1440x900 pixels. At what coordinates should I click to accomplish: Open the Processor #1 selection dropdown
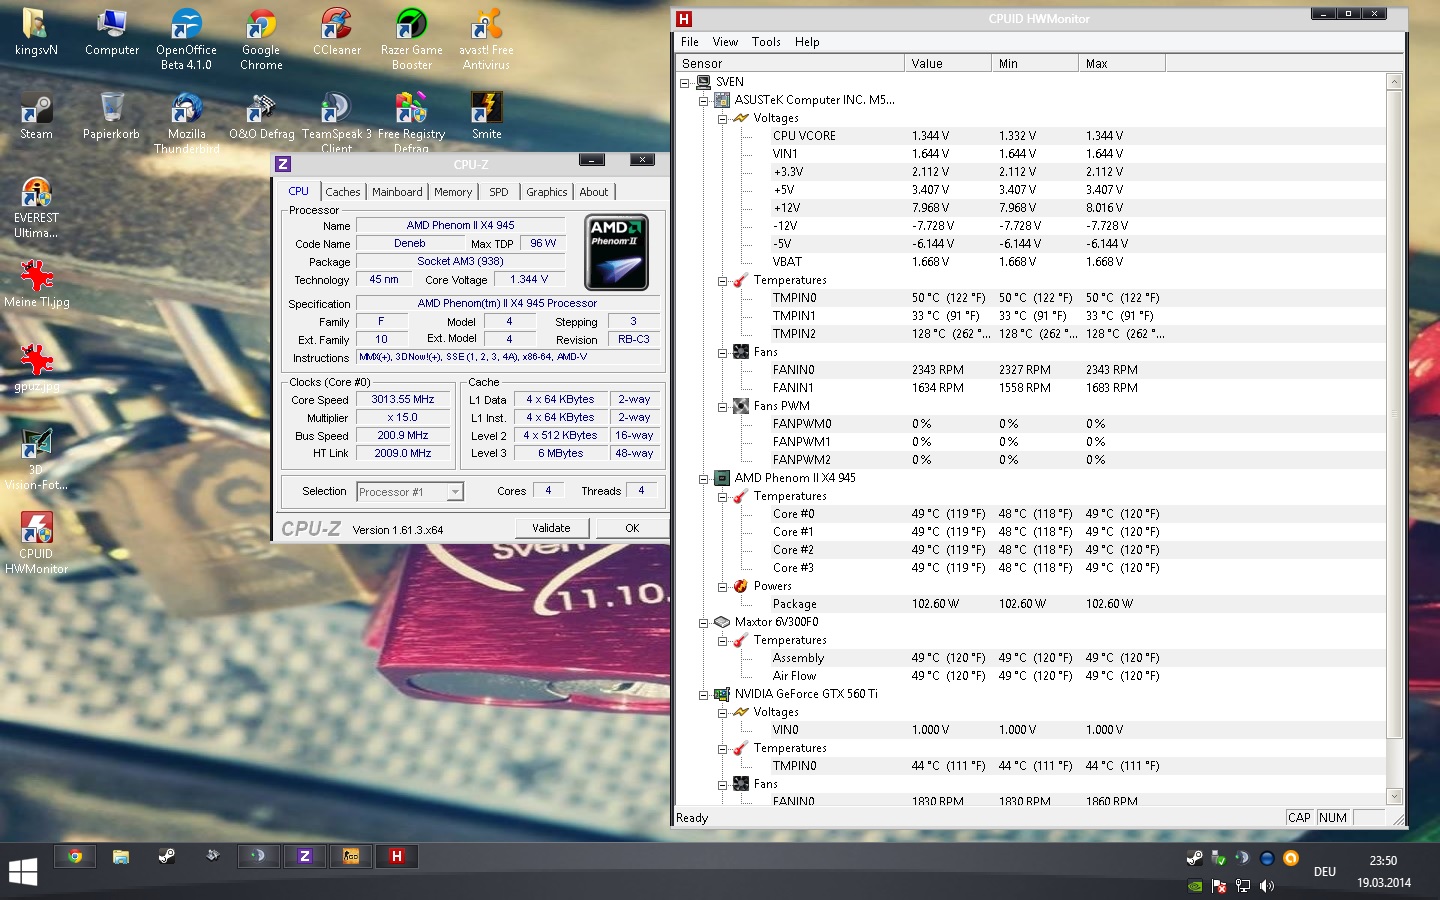(x=455, y=491)
